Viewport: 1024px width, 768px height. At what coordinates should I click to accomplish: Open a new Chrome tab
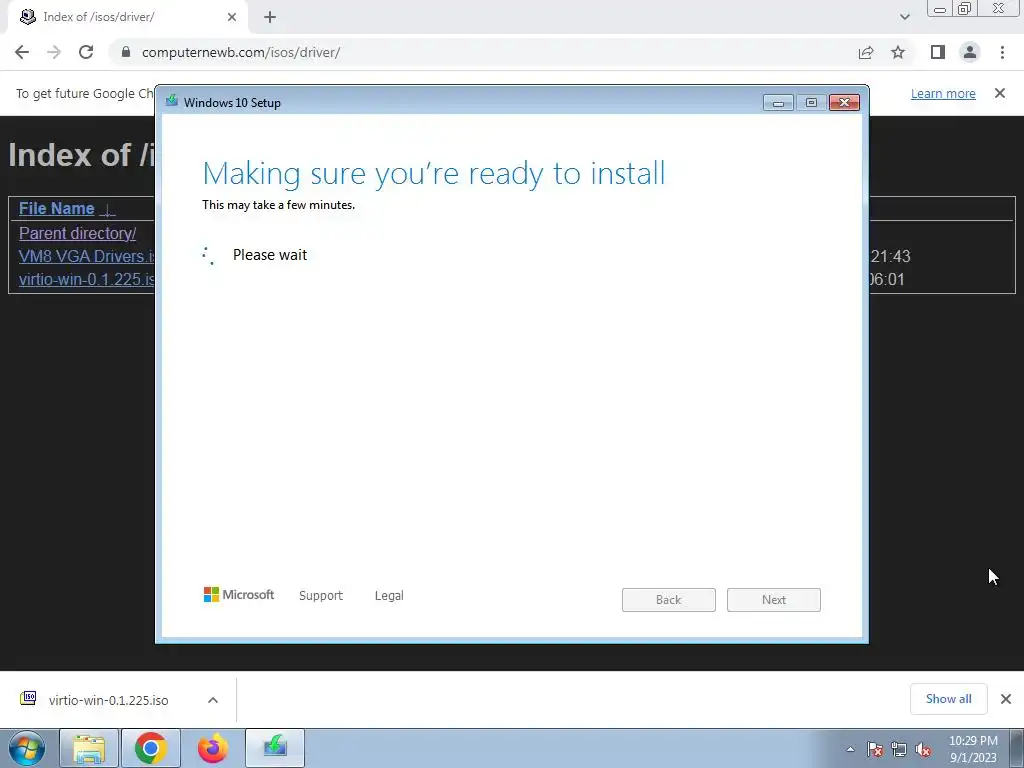[270, 17]
